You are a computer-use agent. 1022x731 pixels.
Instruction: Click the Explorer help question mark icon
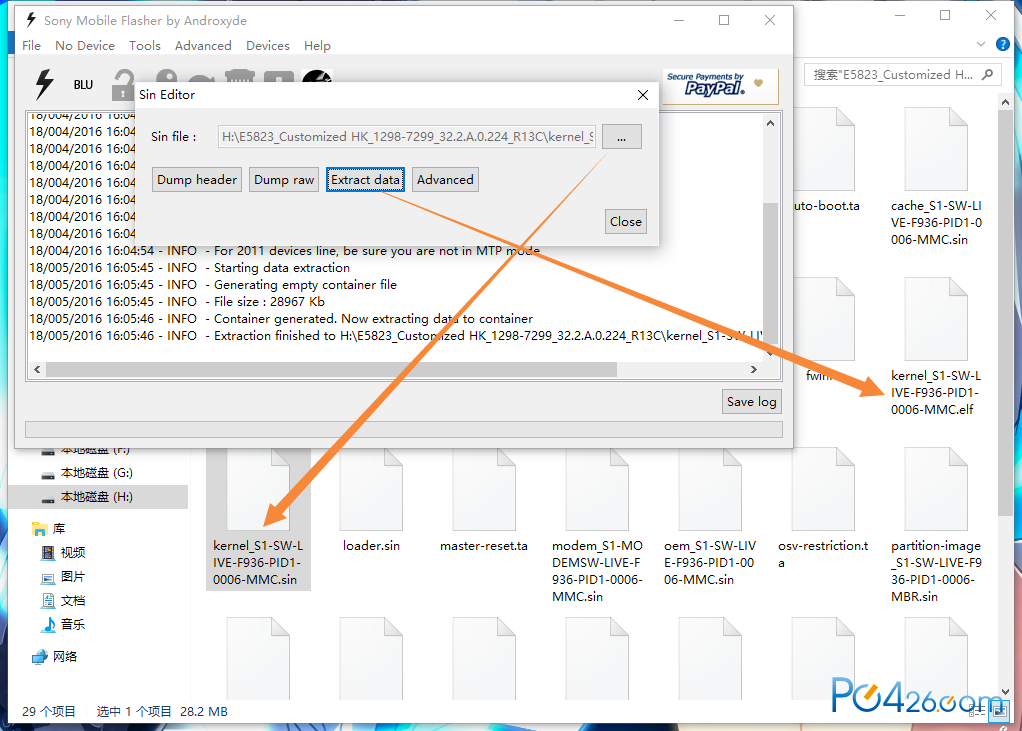click(x=1002, y=44)
